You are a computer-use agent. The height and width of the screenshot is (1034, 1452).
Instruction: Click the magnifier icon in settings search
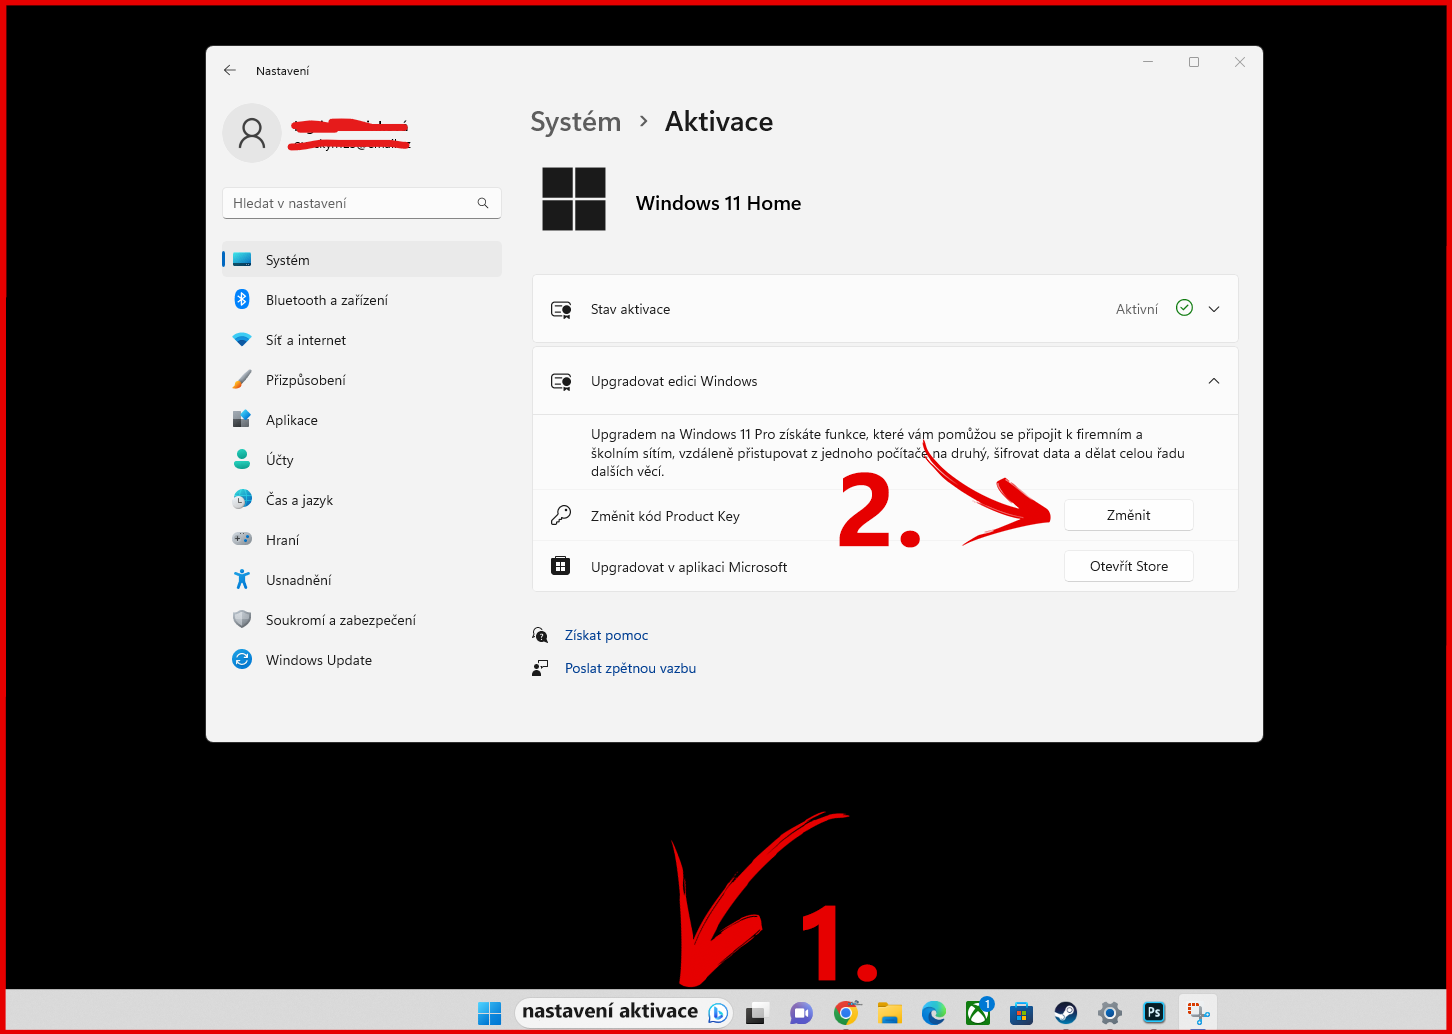483,203
